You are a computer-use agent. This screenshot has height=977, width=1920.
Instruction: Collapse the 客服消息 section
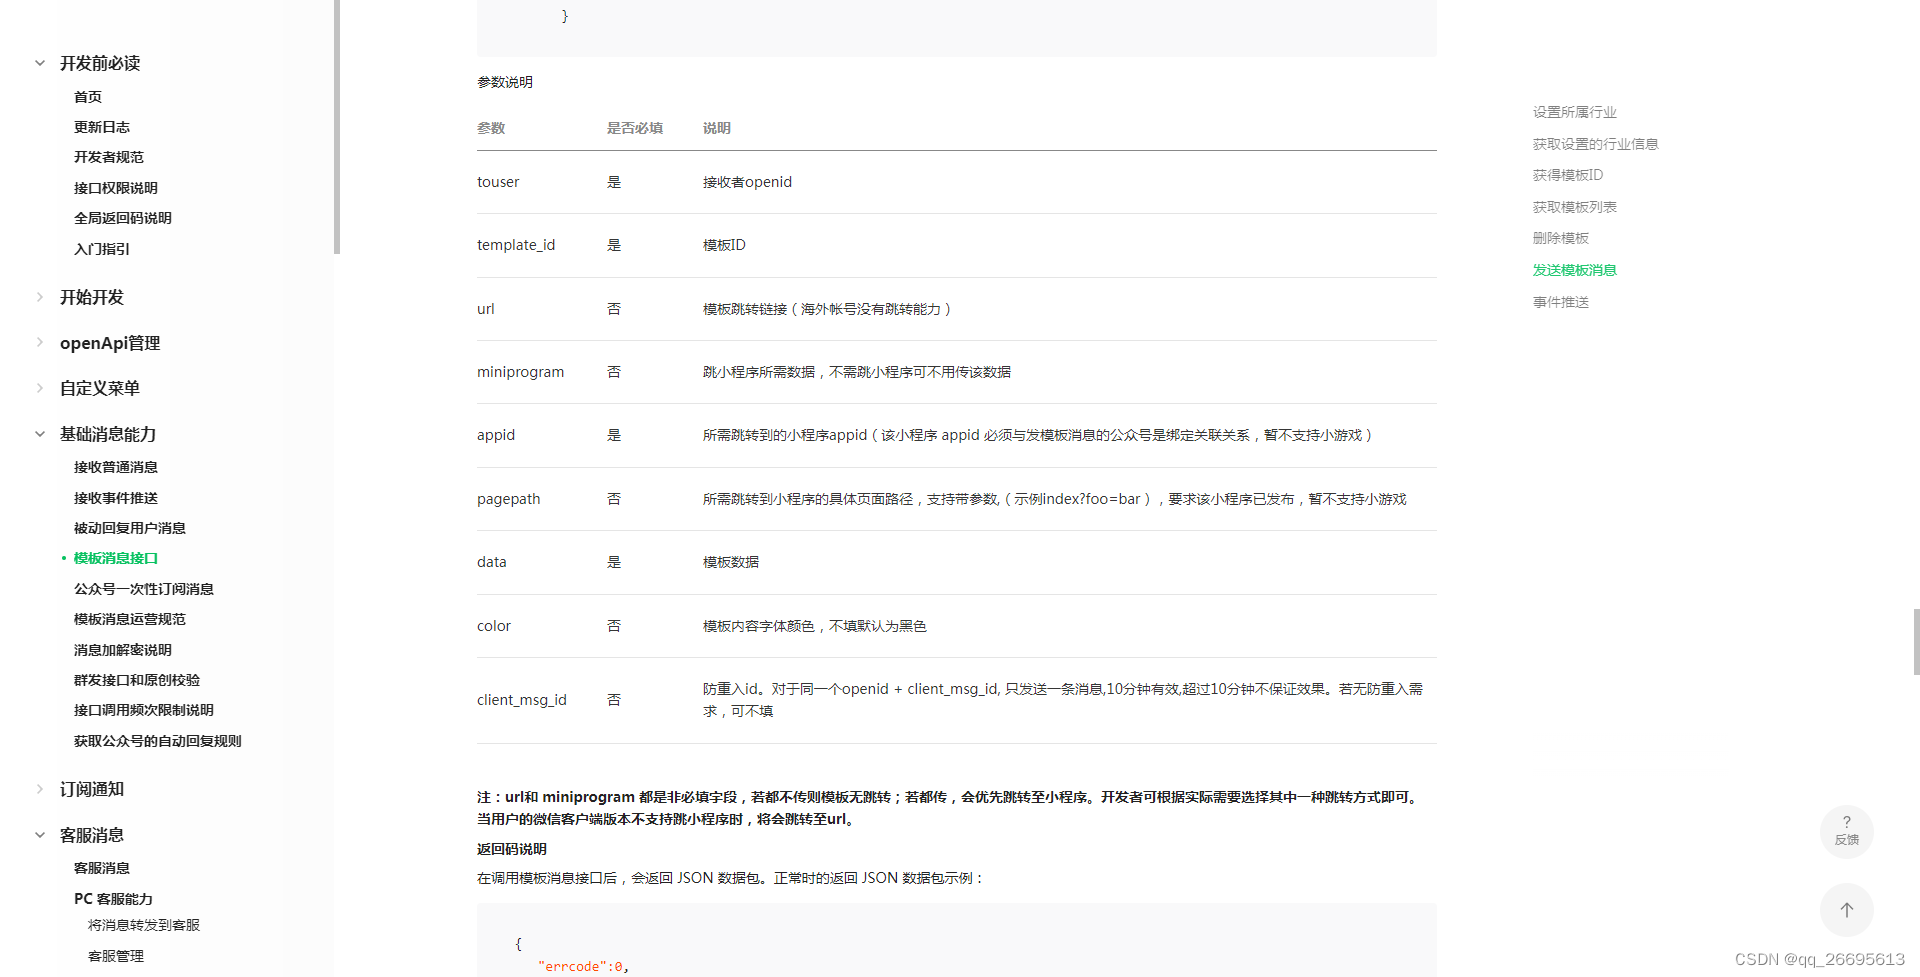click(x=40, y=835)
